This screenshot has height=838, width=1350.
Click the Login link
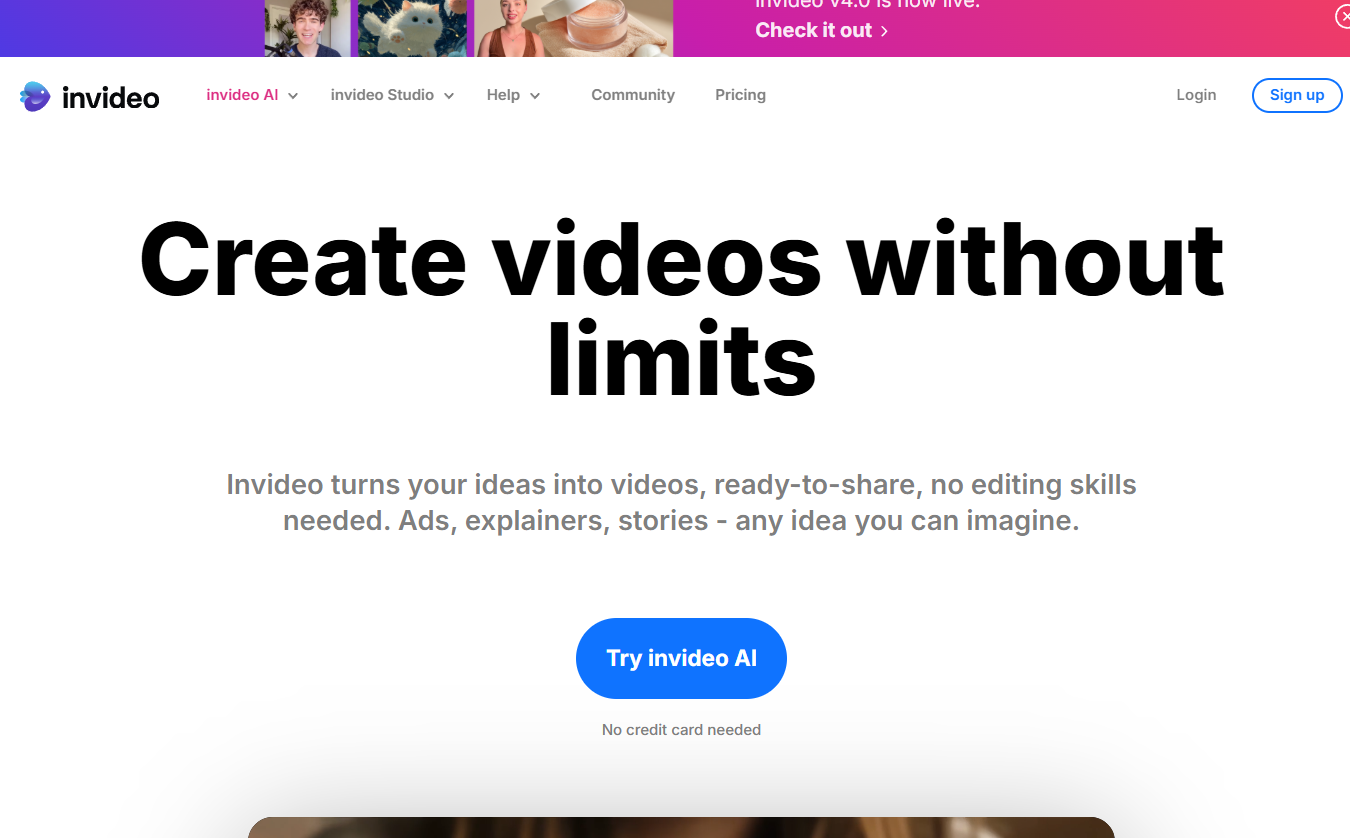point(1196,95)
